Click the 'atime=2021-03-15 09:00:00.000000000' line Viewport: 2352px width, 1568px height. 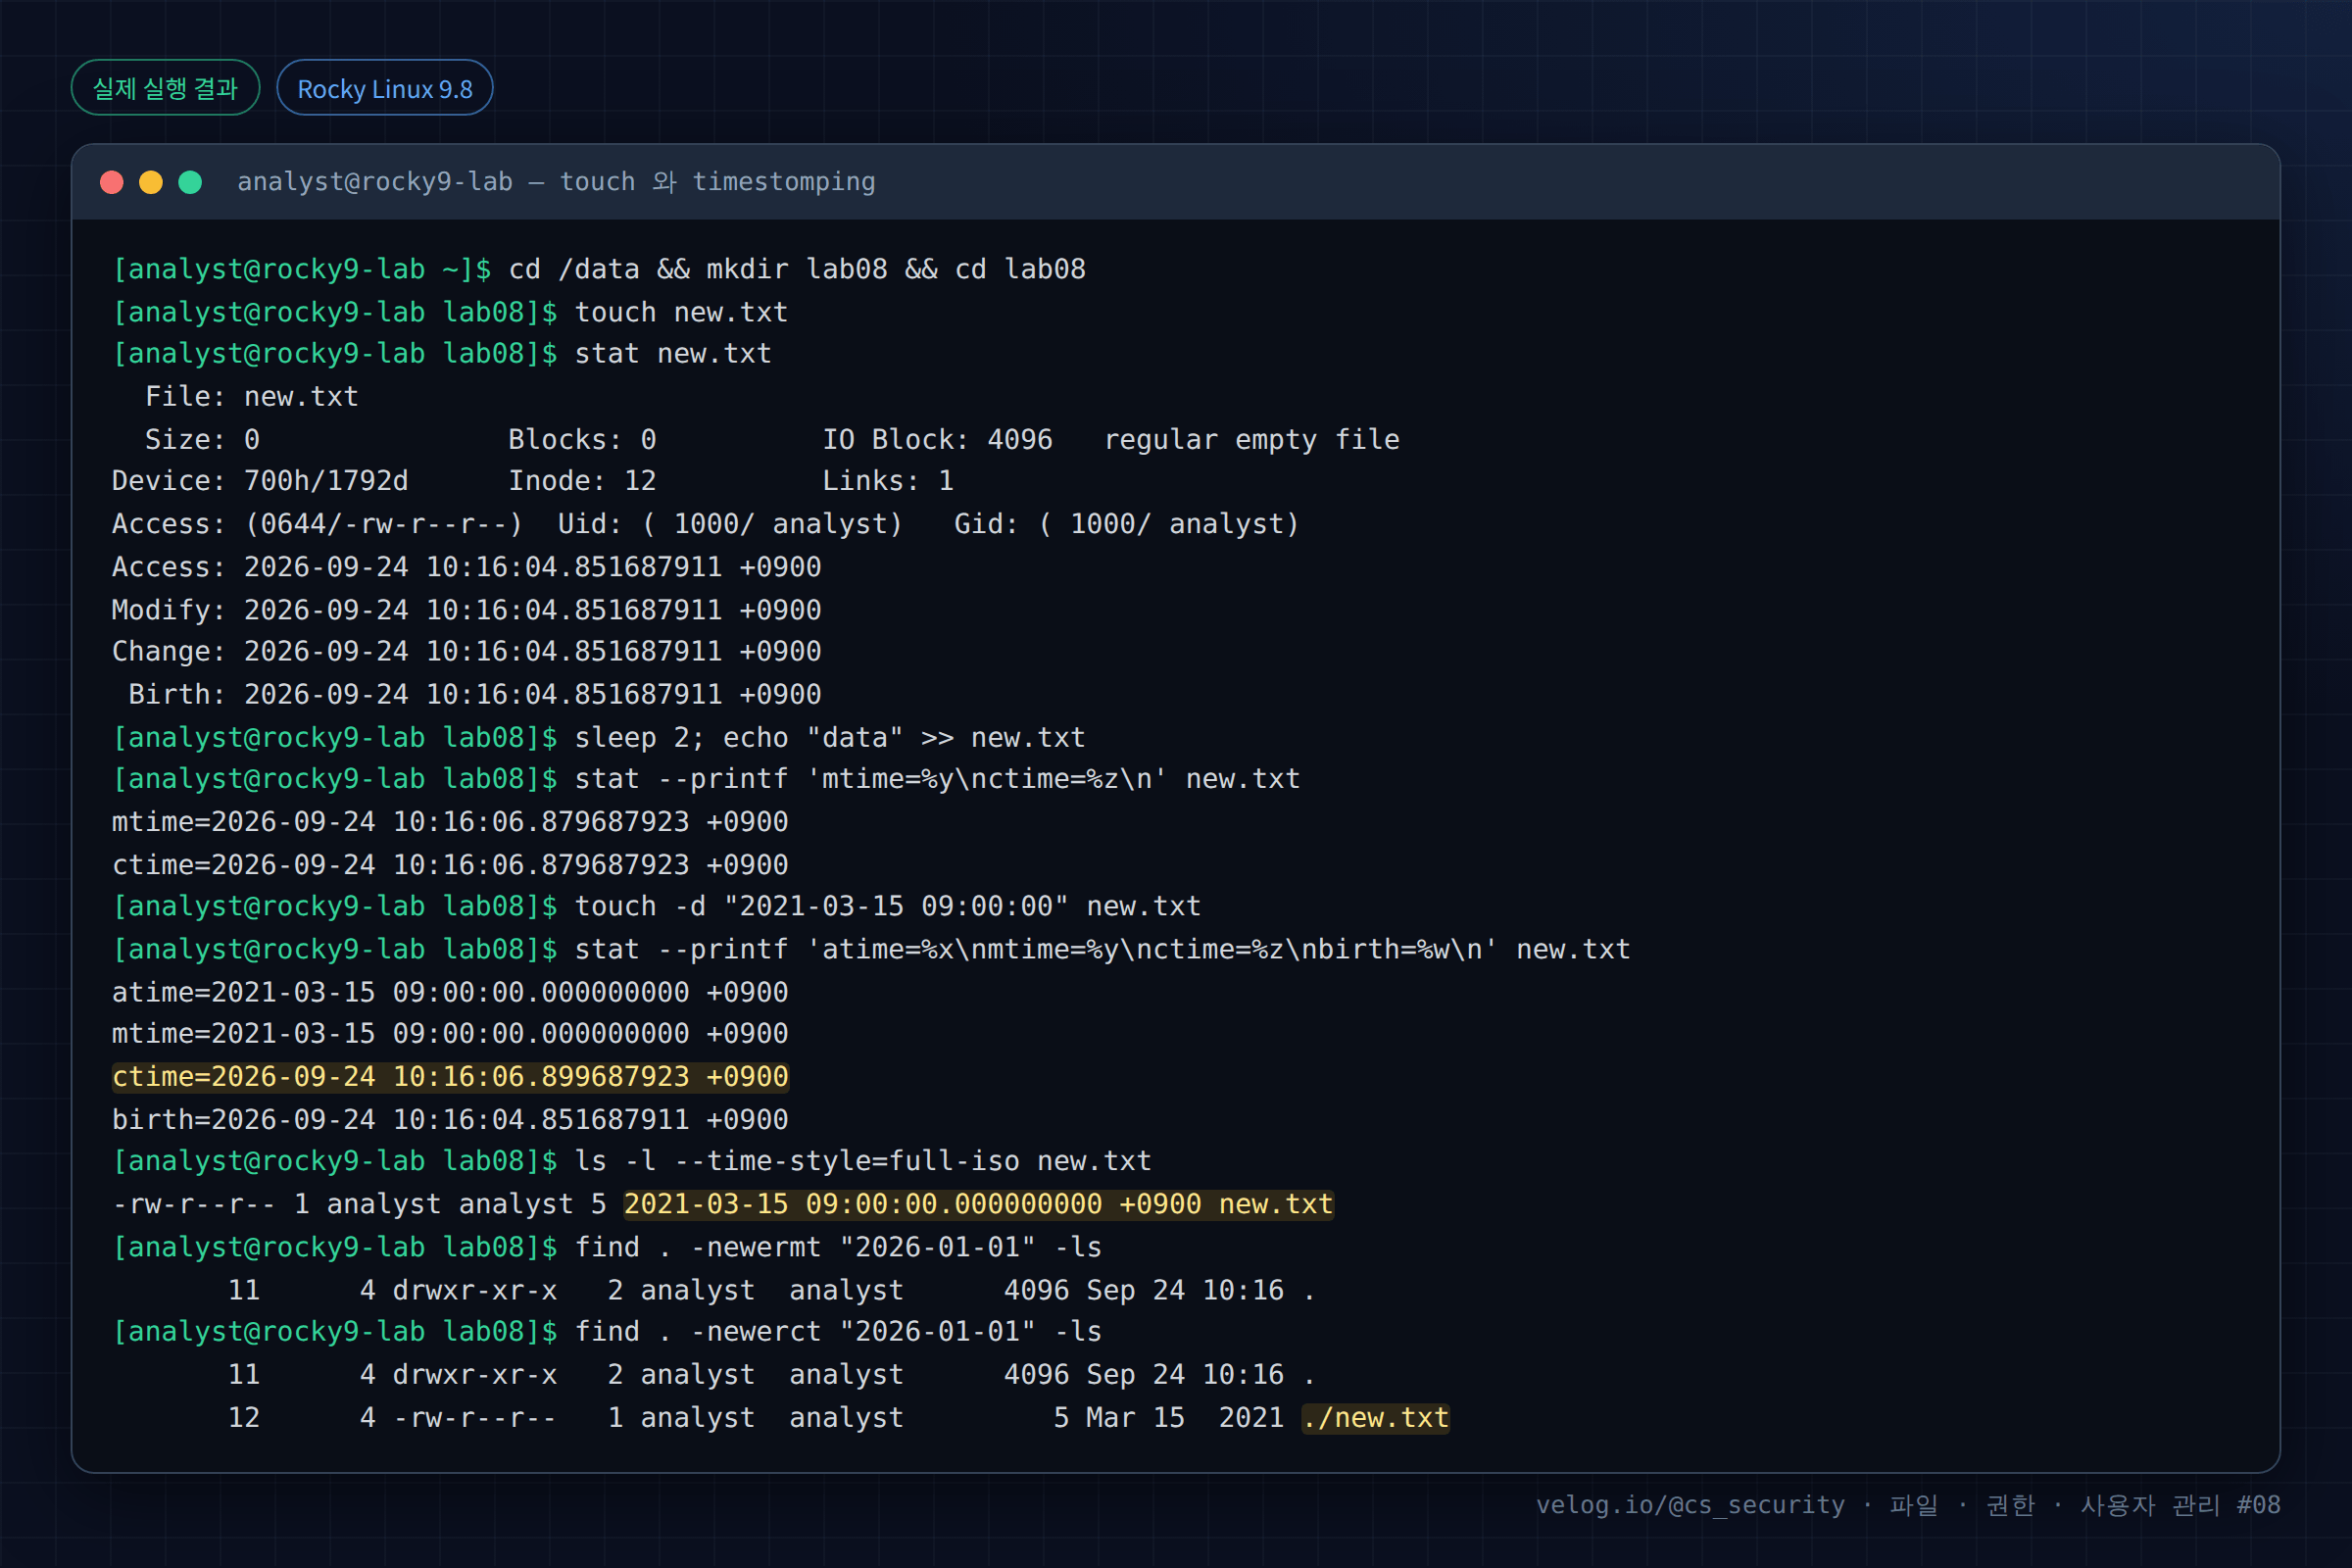(x=450, y=993)
